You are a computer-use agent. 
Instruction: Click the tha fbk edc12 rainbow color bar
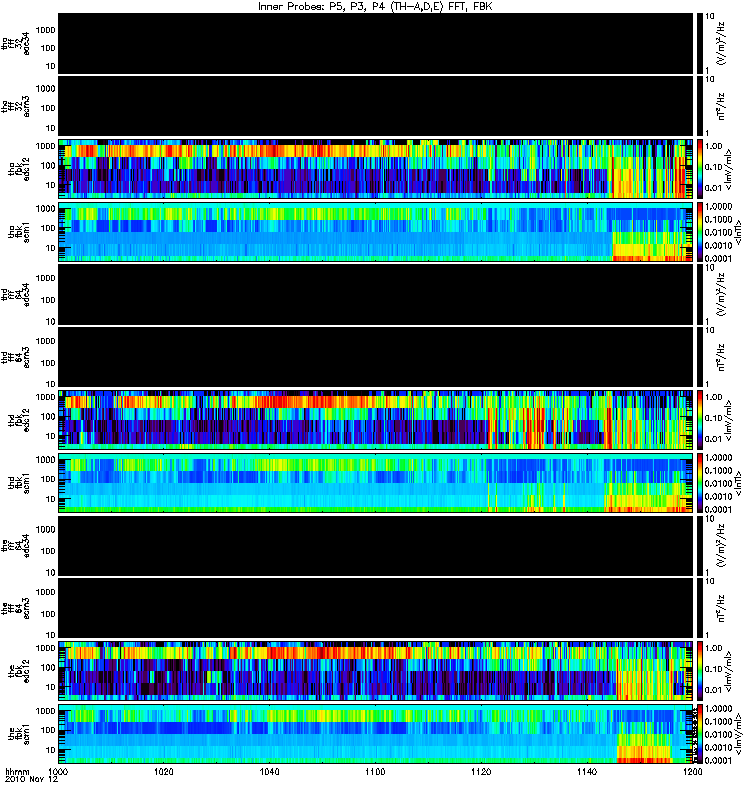point(700,169)
